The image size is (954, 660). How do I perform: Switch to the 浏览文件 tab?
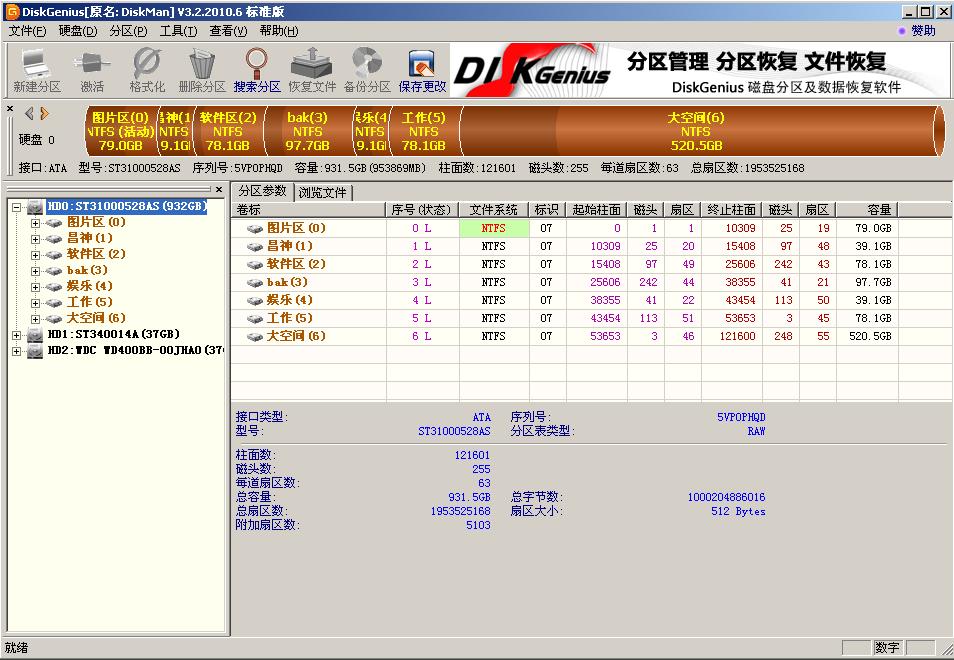tap(322, 192)
